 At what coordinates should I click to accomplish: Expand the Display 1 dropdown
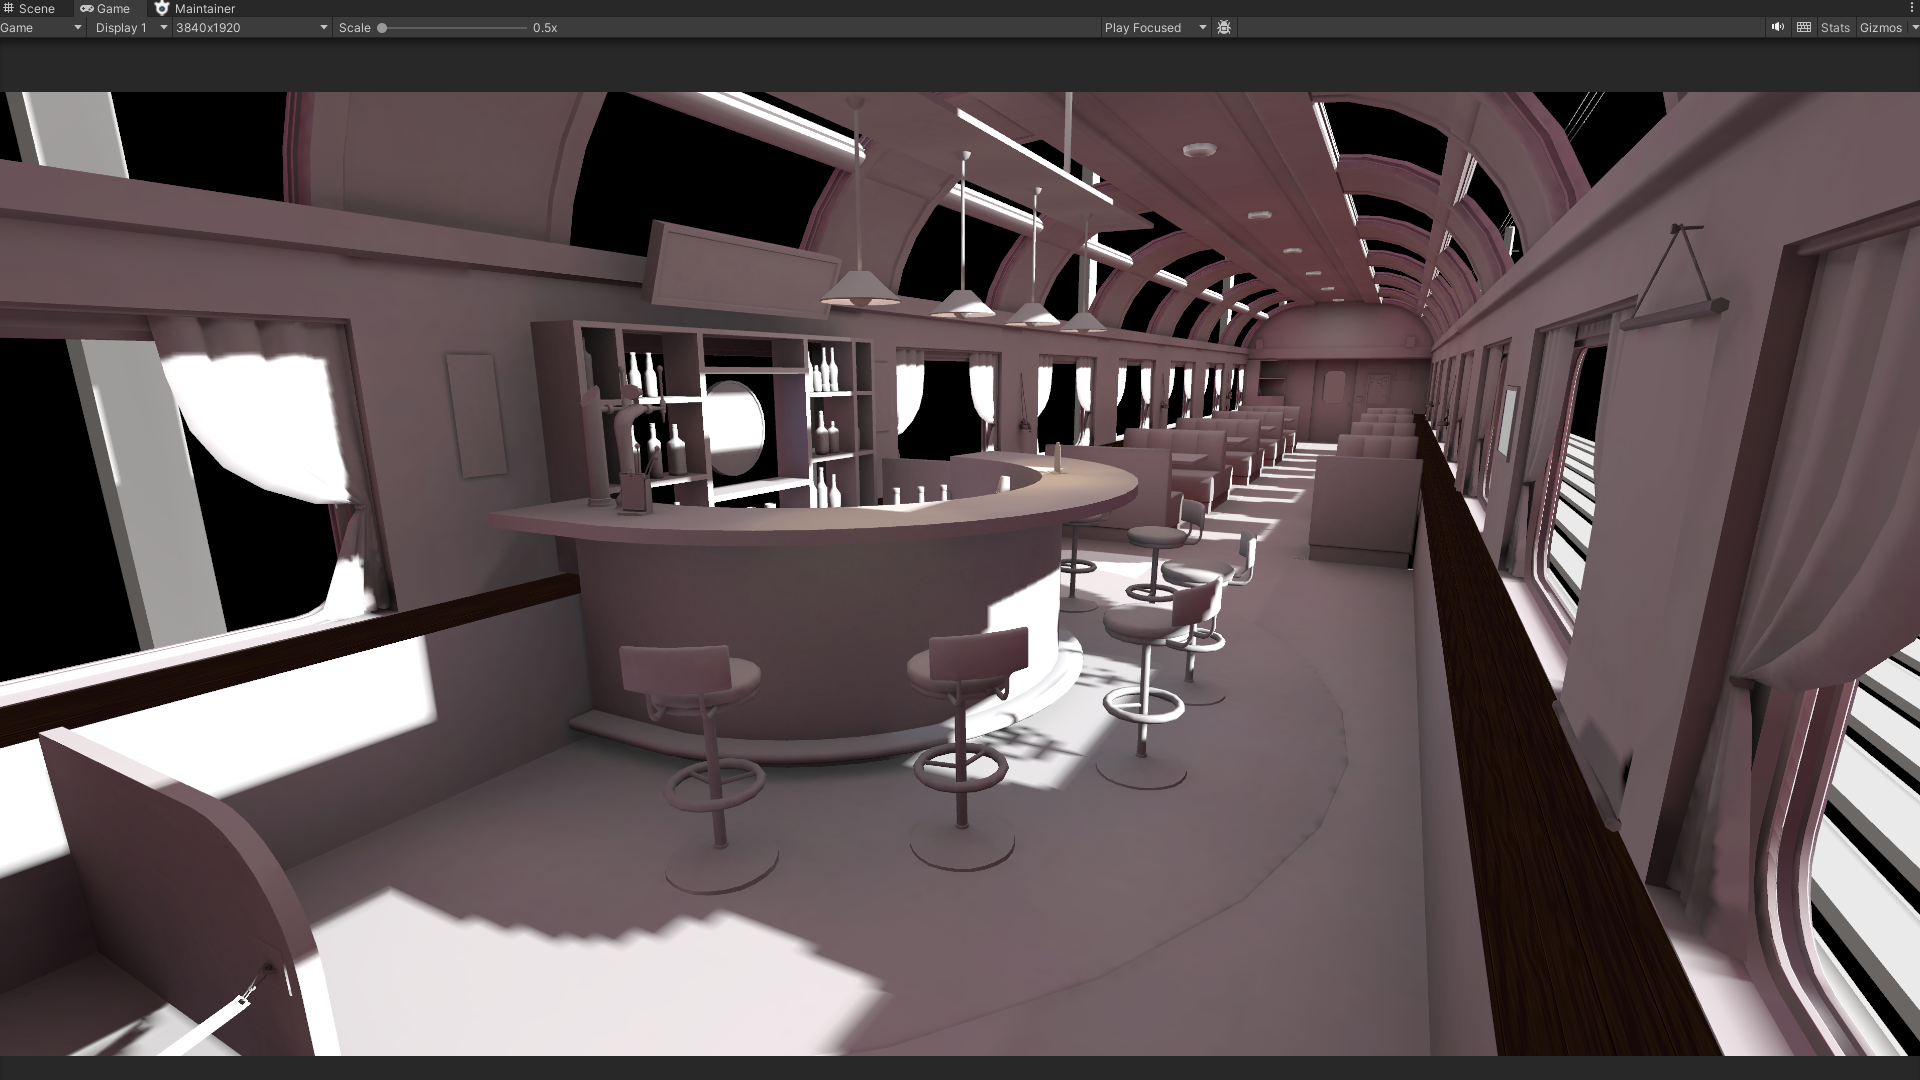pyautogui.click(x=130, y=28)
